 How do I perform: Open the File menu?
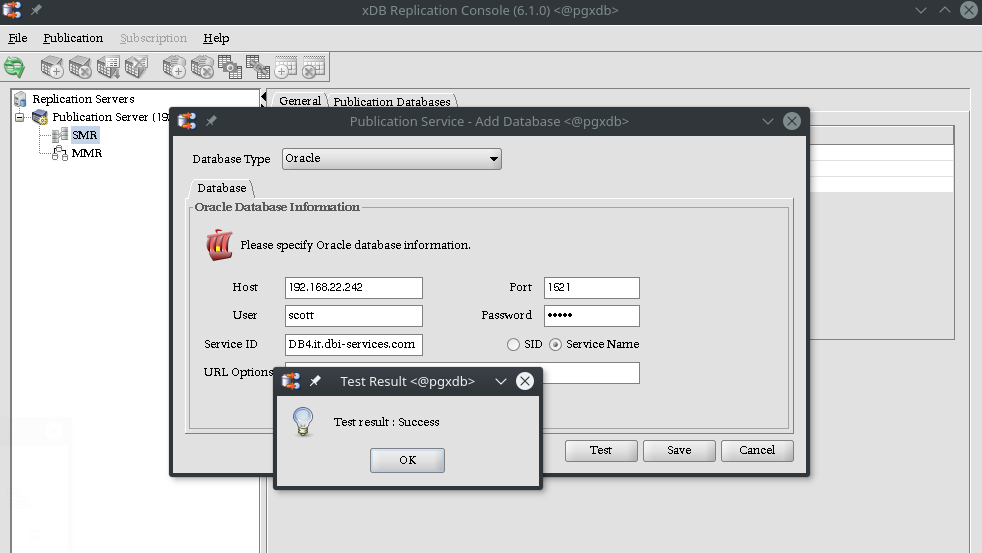(x=18, y=38)
